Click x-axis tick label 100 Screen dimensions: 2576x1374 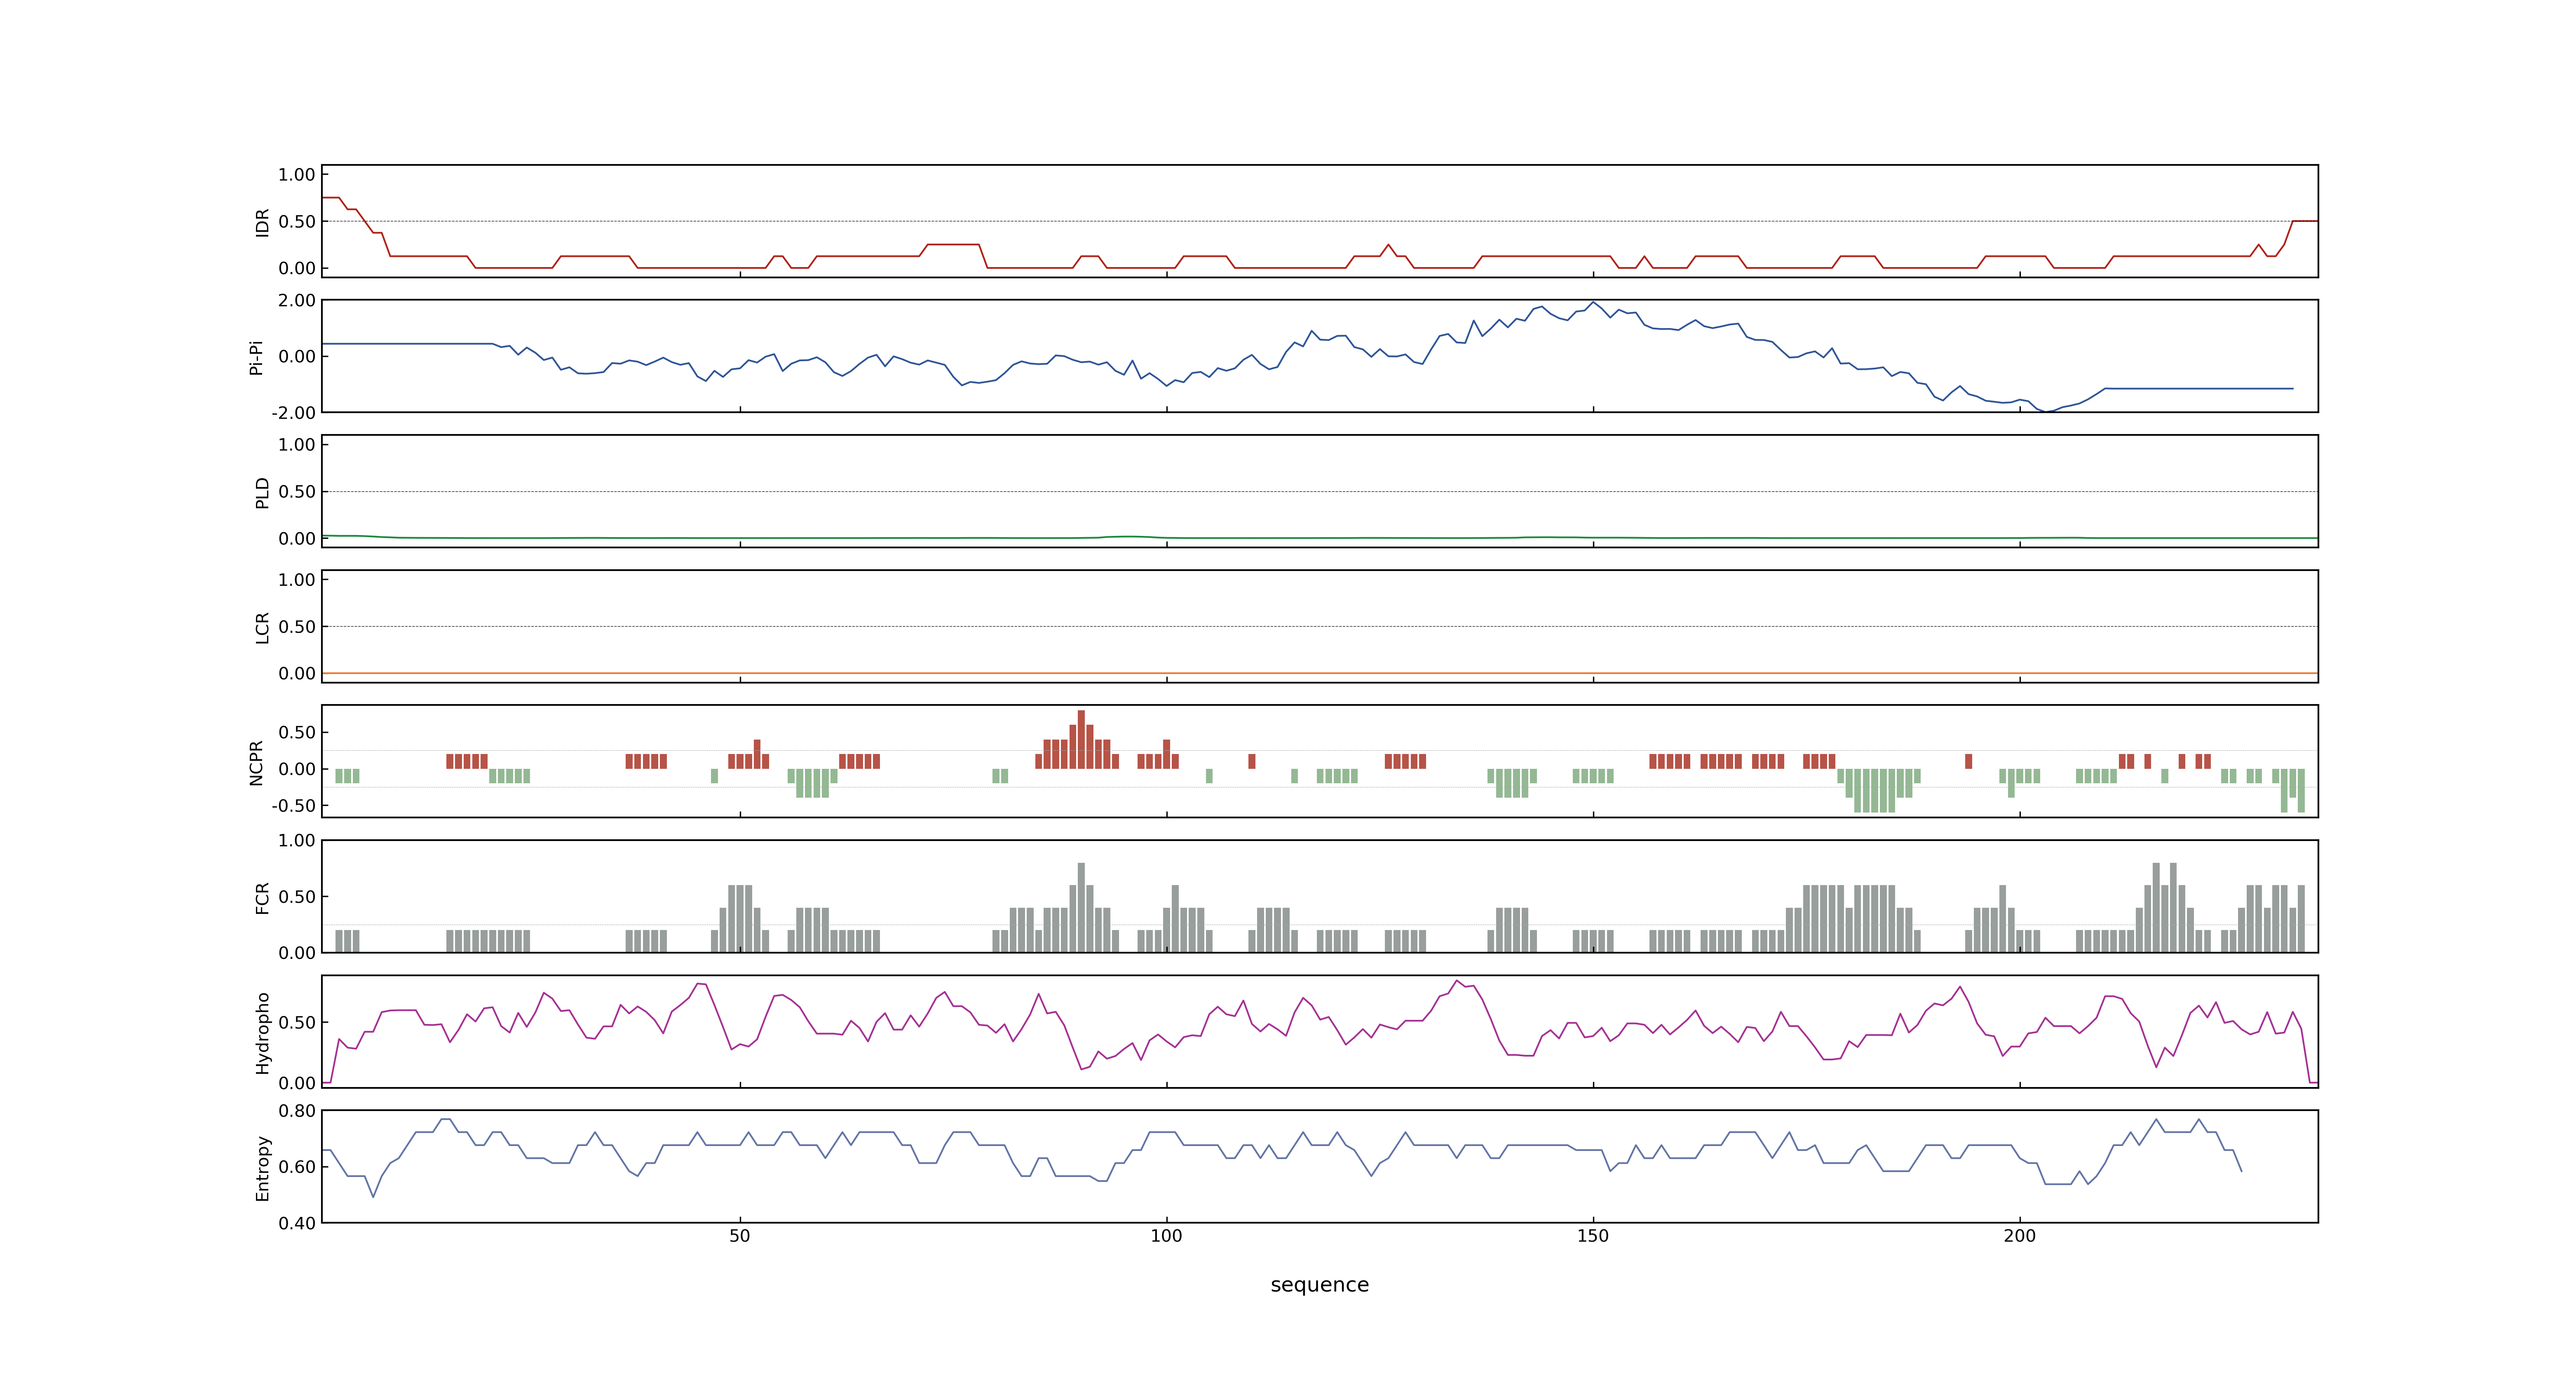pos(1166,1236)
